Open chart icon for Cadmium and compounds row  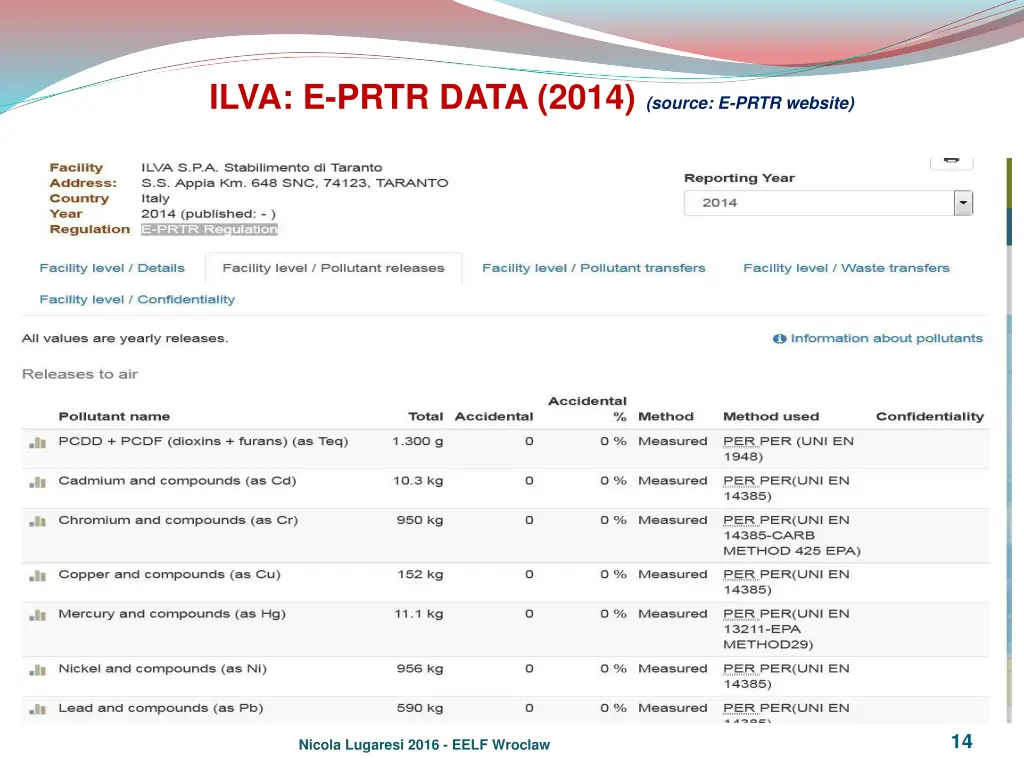[38, 482]
